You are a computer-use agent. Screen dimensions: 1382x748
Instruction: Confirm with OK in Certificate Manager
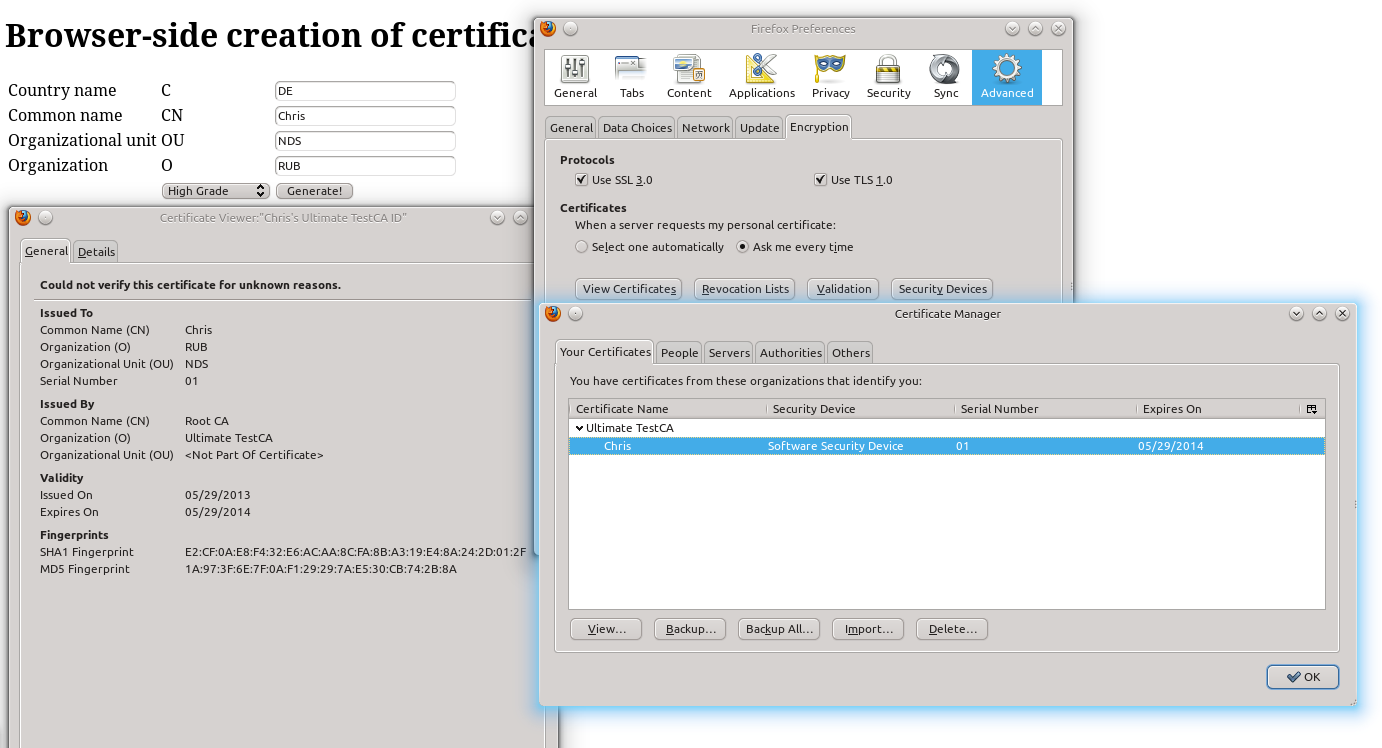pos(1303,677)
